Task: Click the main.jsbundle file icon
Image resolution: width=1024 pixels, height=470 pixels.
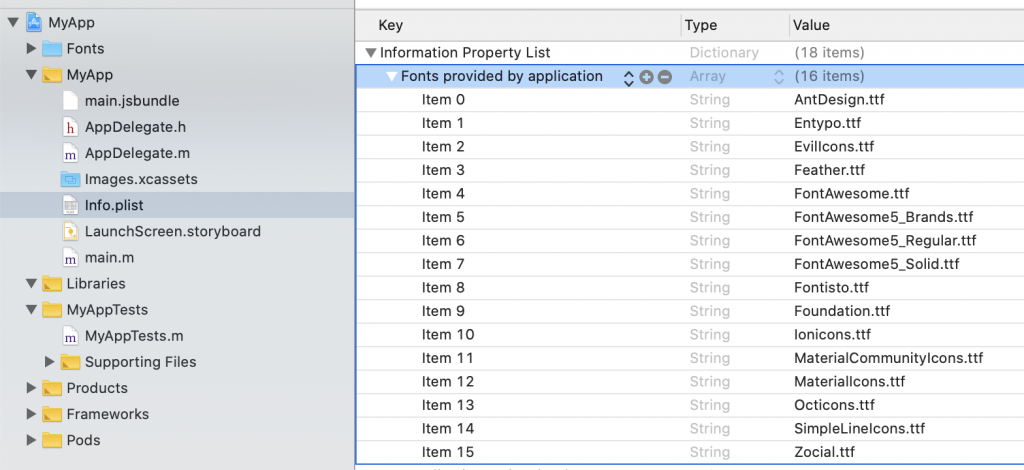Action: 70,101
